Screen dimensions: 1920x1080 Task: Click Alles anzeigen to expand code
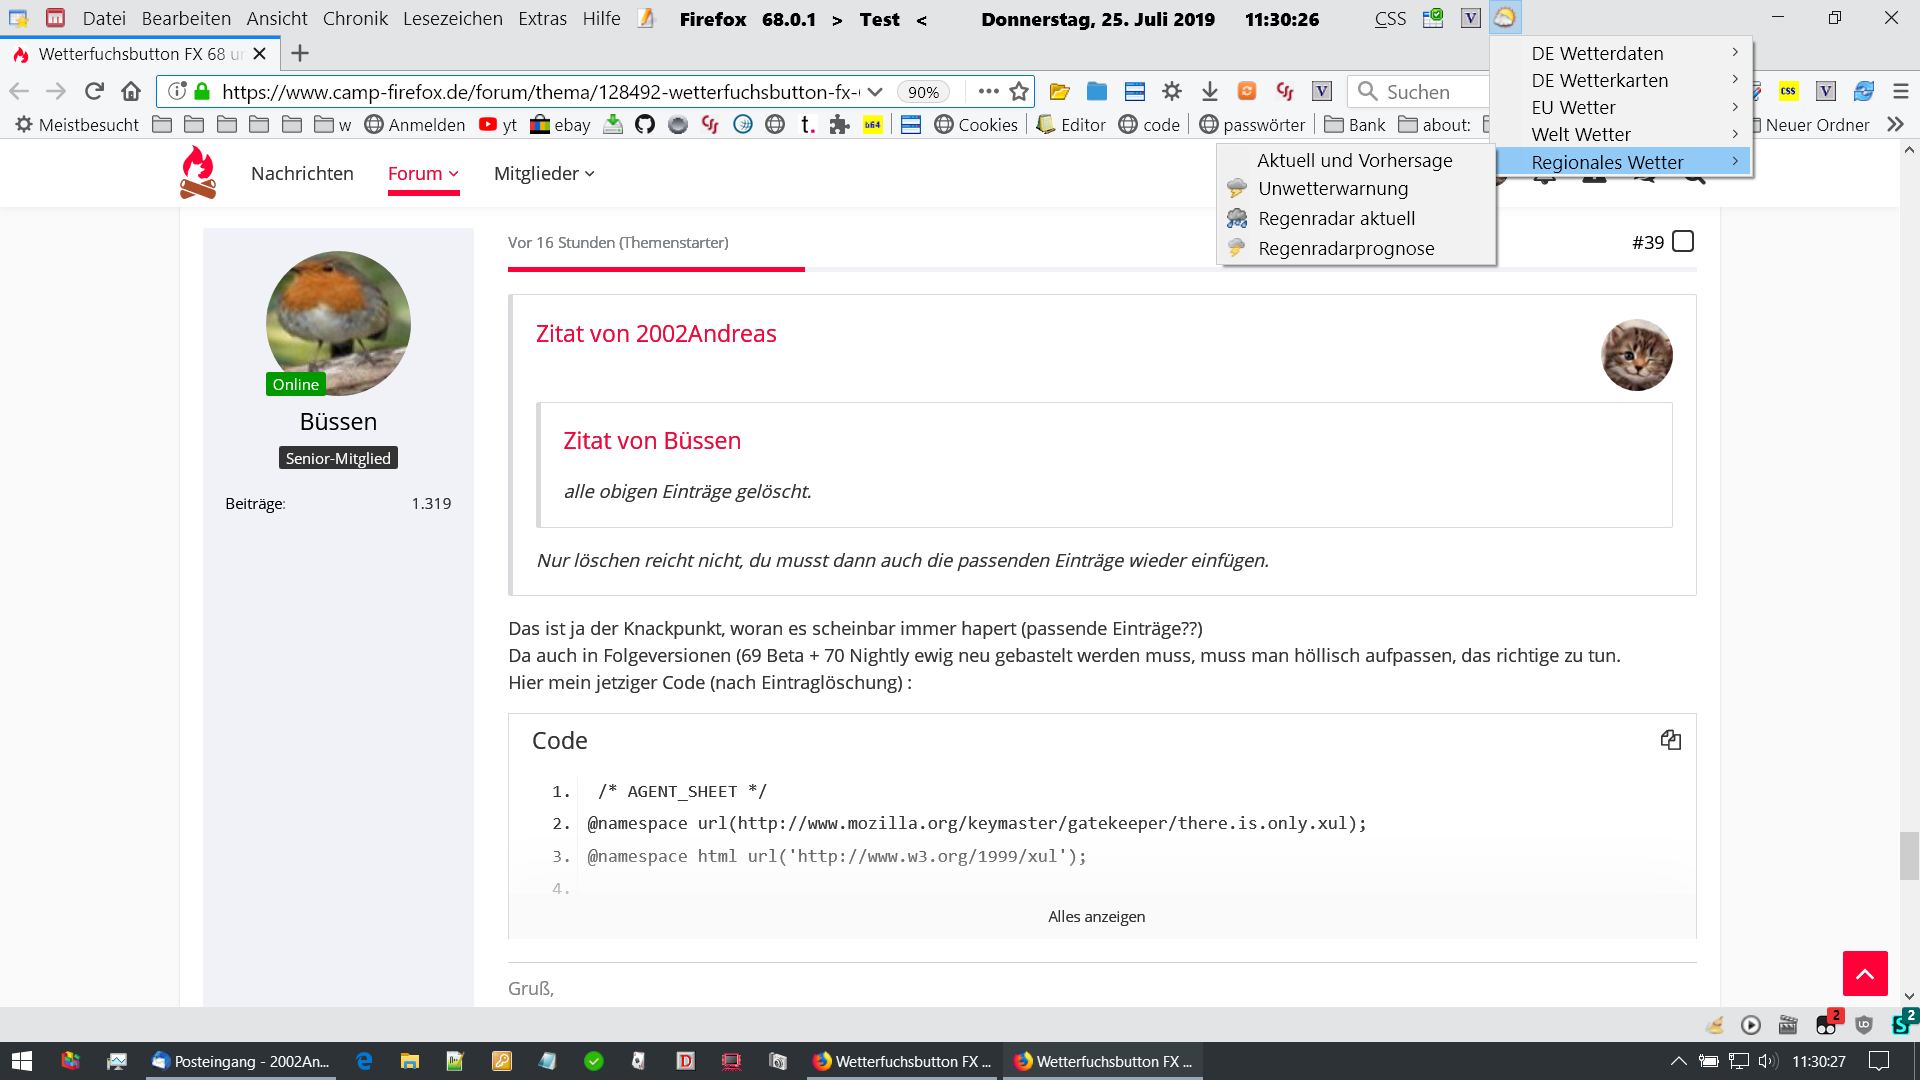[1096, 916]
